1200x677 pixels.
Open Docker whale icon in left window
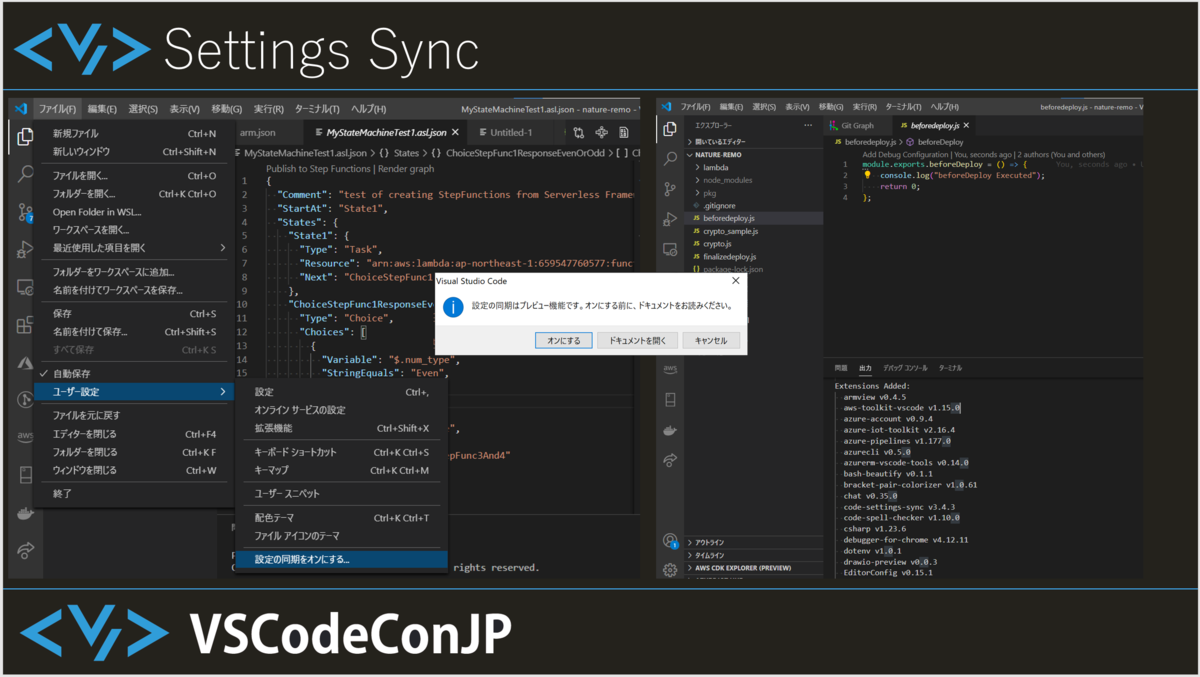coord(26,513)
